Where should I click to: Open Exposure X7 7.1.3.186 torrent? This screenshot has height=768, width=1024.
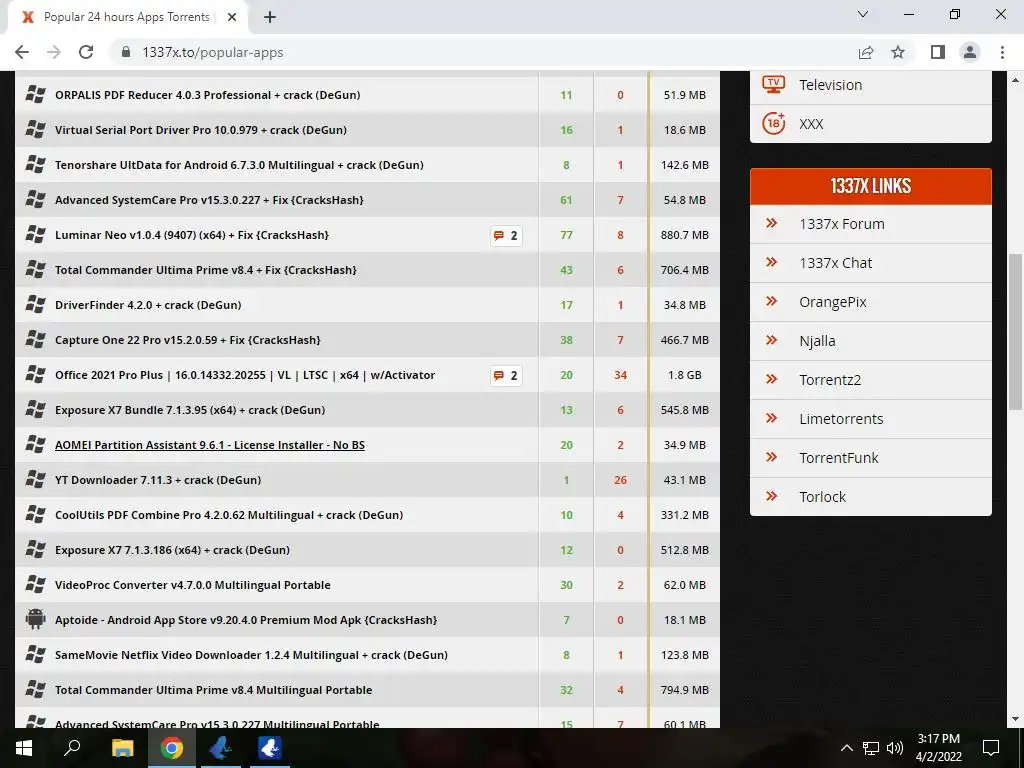pyautogui.click(x=172, y=550)
